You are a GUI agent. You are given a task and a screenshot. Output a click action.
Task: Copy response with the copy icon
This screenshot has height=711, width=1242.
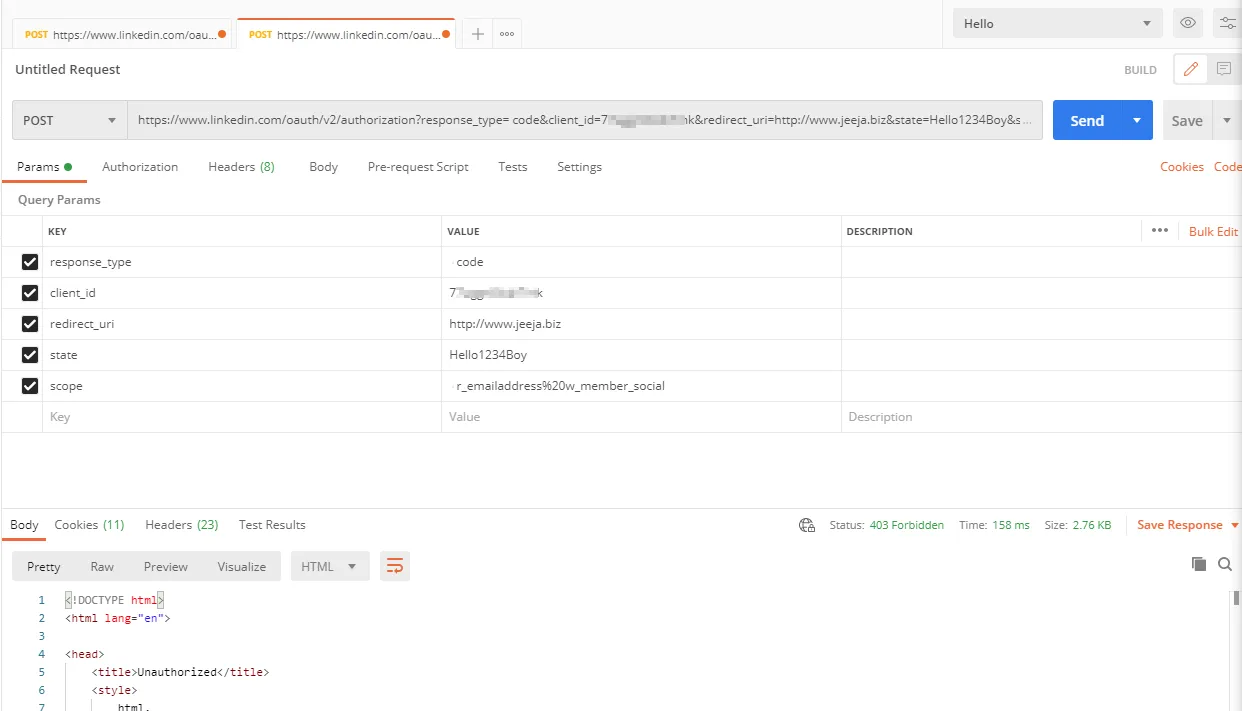[x=1199, y=565]
